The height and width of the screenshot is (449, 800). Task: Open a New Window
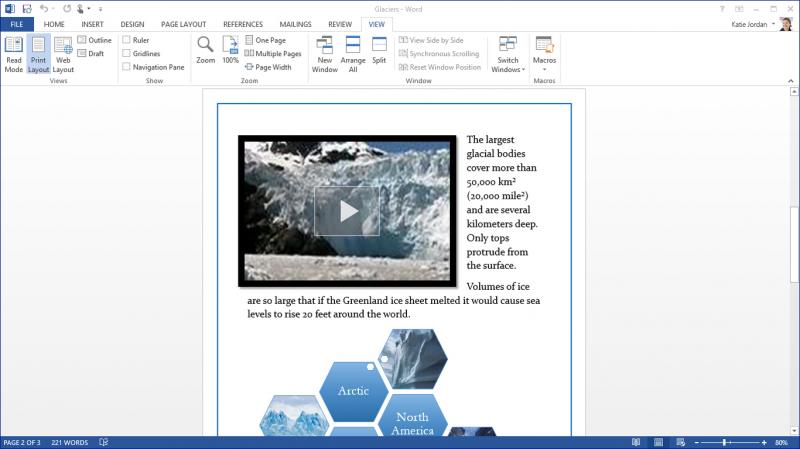pos(324,54)
